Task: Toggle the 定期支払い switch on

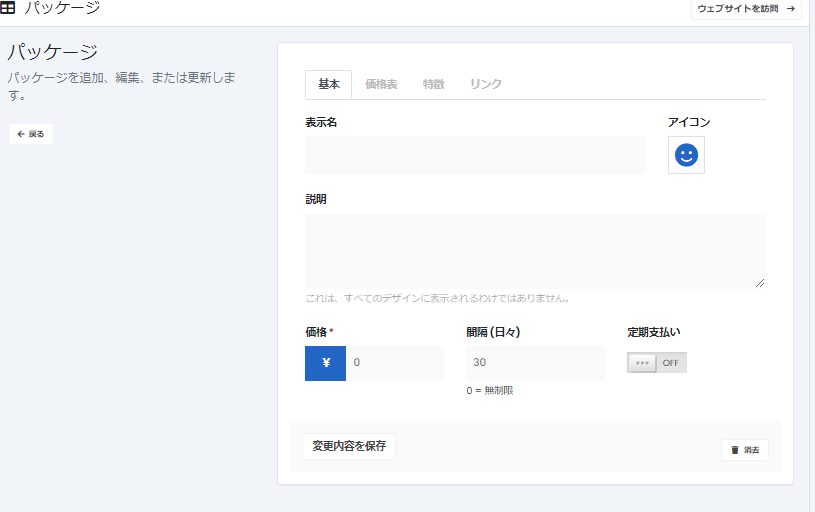Action: coord(657,363)
